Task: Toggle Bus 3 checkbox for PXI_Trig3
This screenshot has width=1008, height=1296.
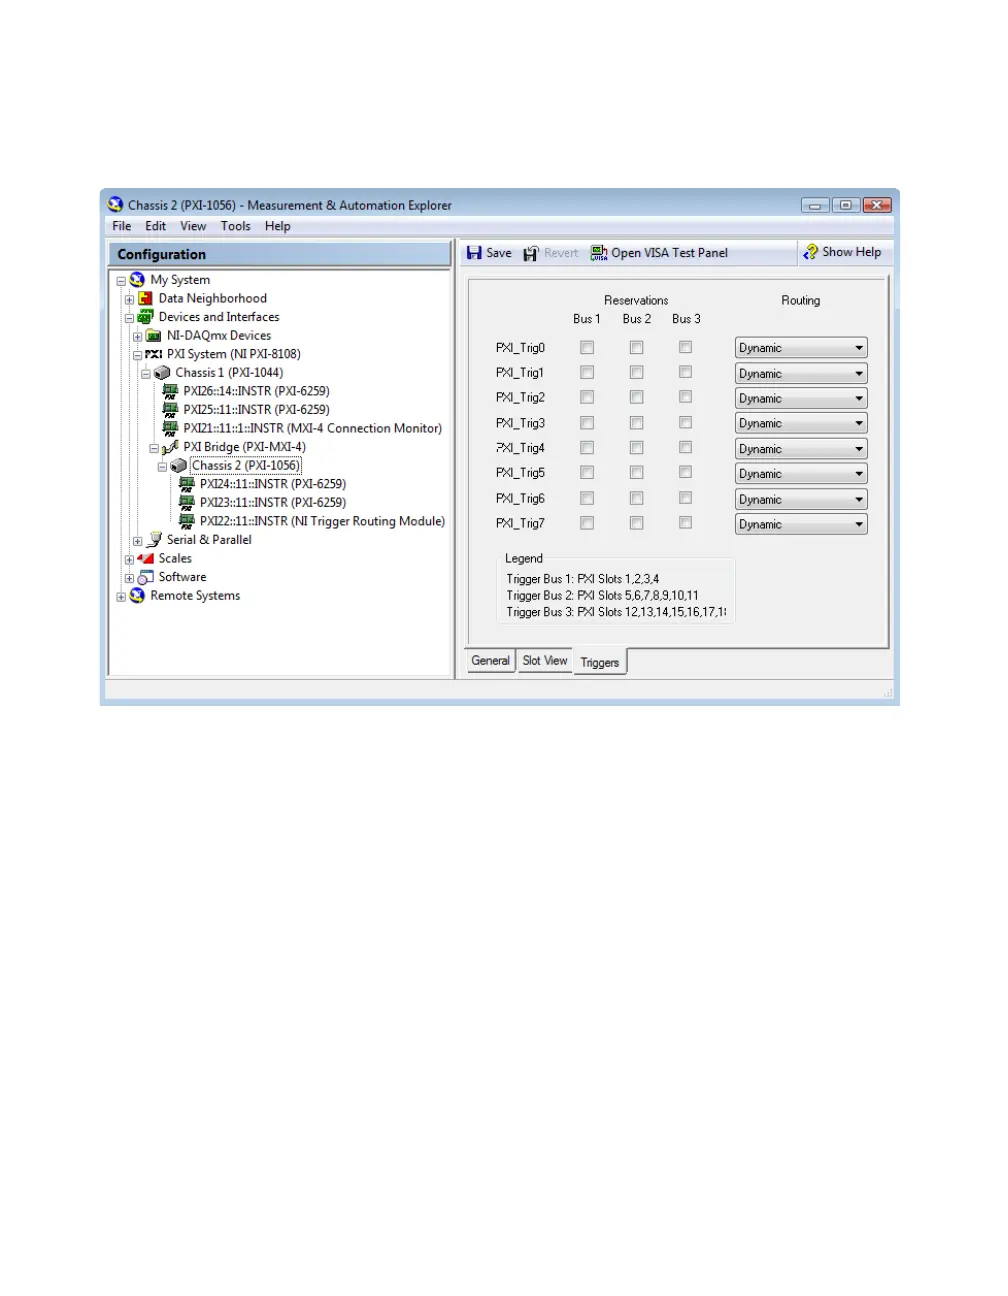Action: (685, 423)
